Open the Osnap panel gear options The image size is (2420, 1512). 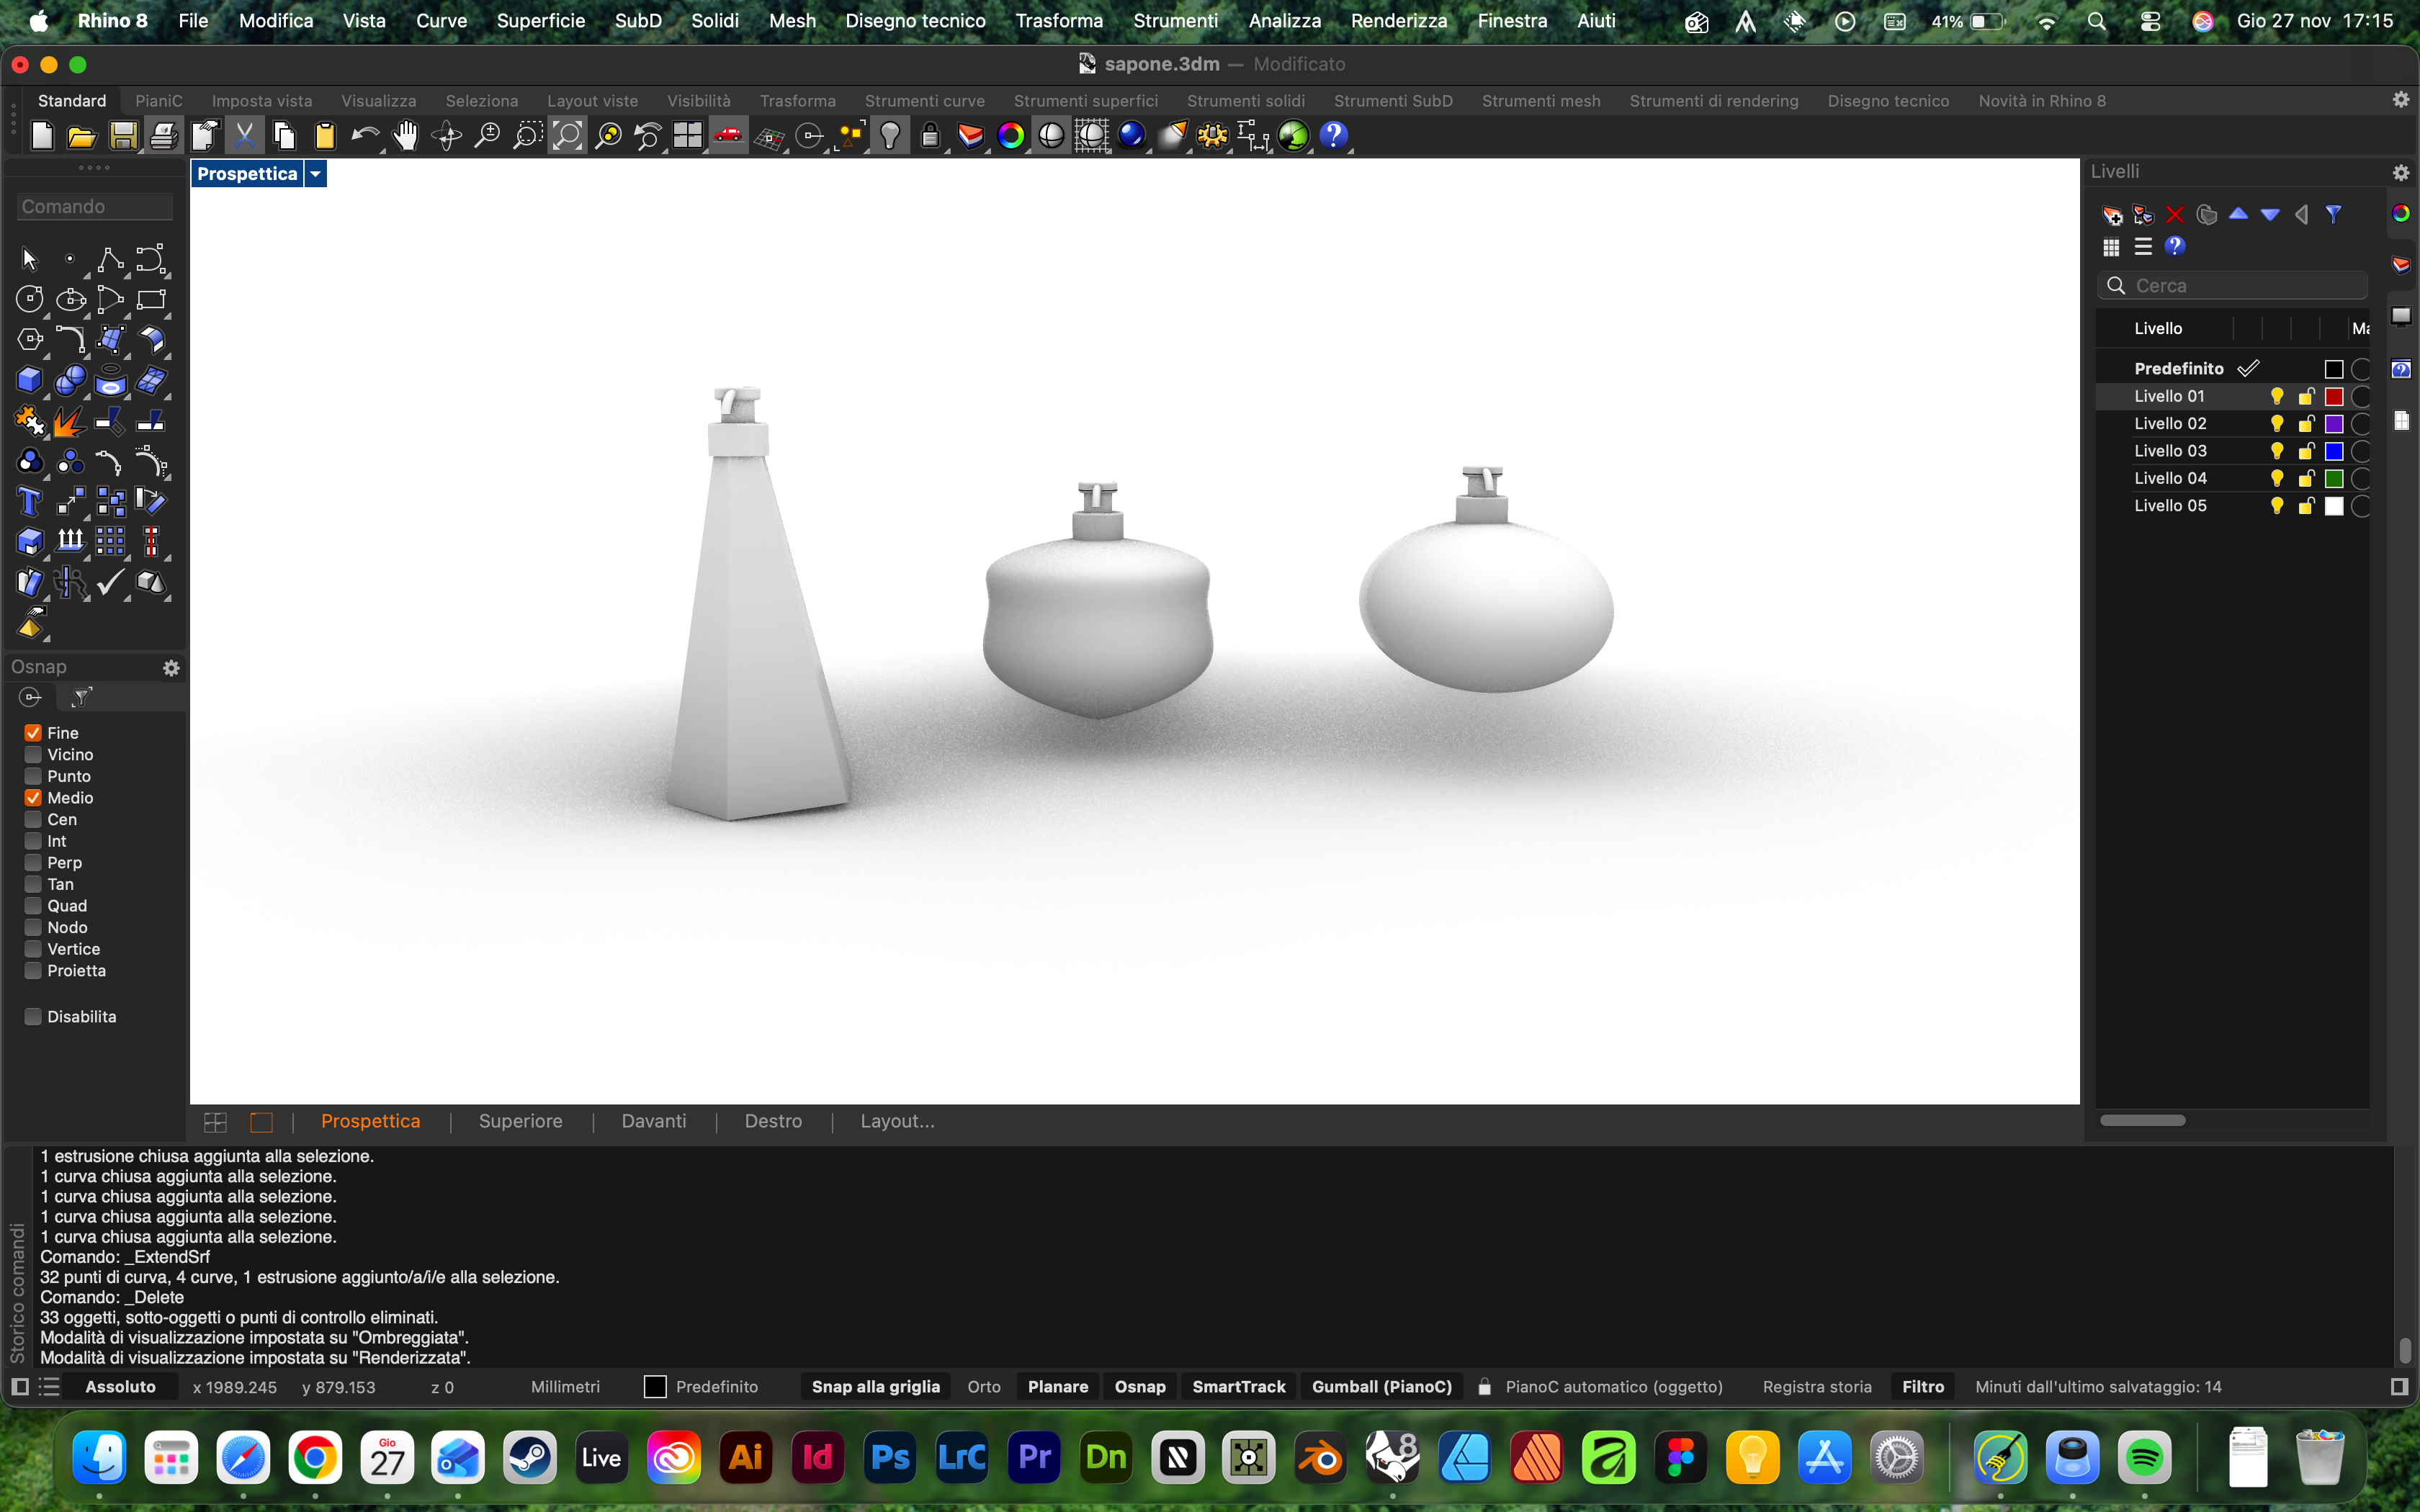[x=171, y=668]
